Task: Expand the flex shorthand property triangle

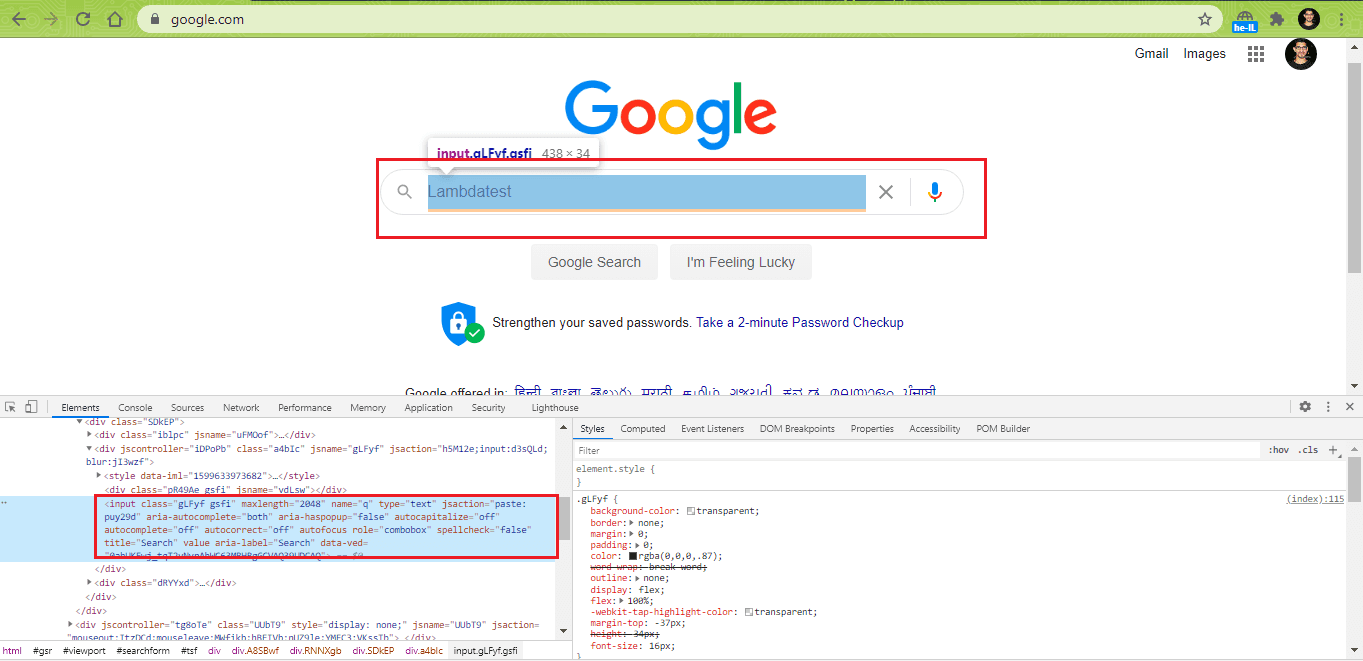Action: [620, 601]
